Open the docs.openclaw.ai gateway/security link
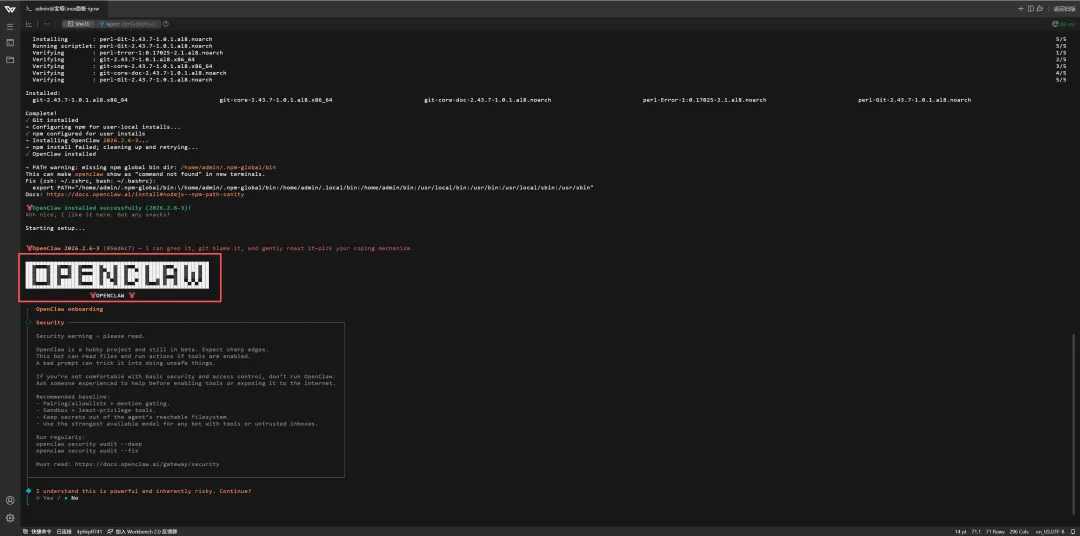This screenshot has height=536, width=1080. pos(147,464)
